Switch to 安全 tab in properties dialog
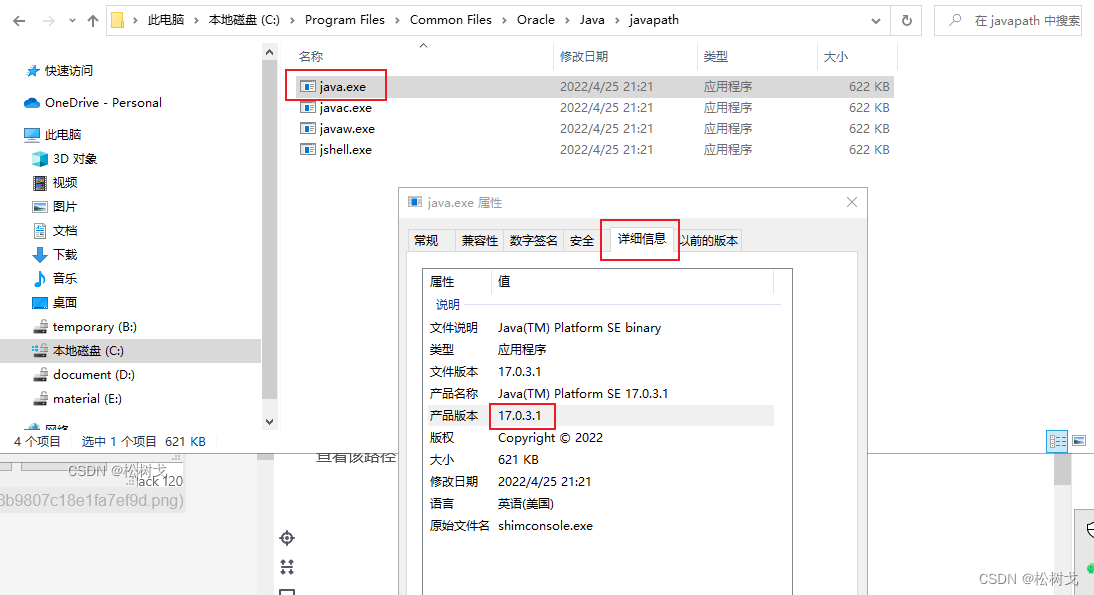1094x595 pixels. pyautogui.click(x=582, y=241)
